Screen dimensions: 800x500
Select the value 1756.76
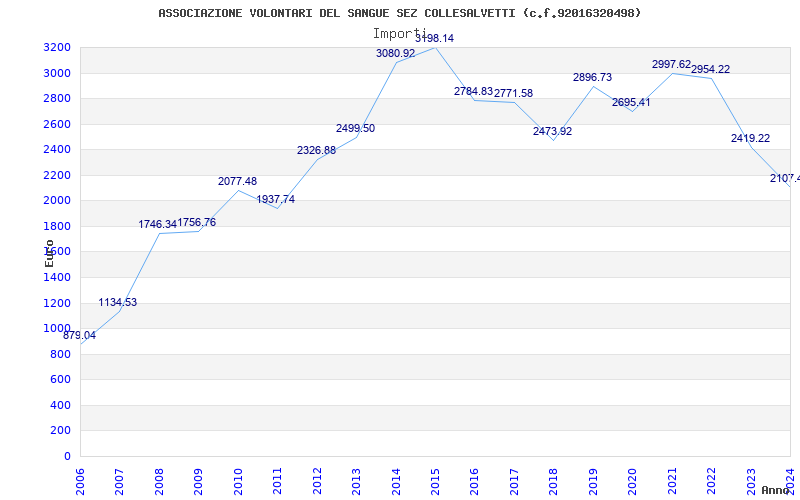[196, 222]
